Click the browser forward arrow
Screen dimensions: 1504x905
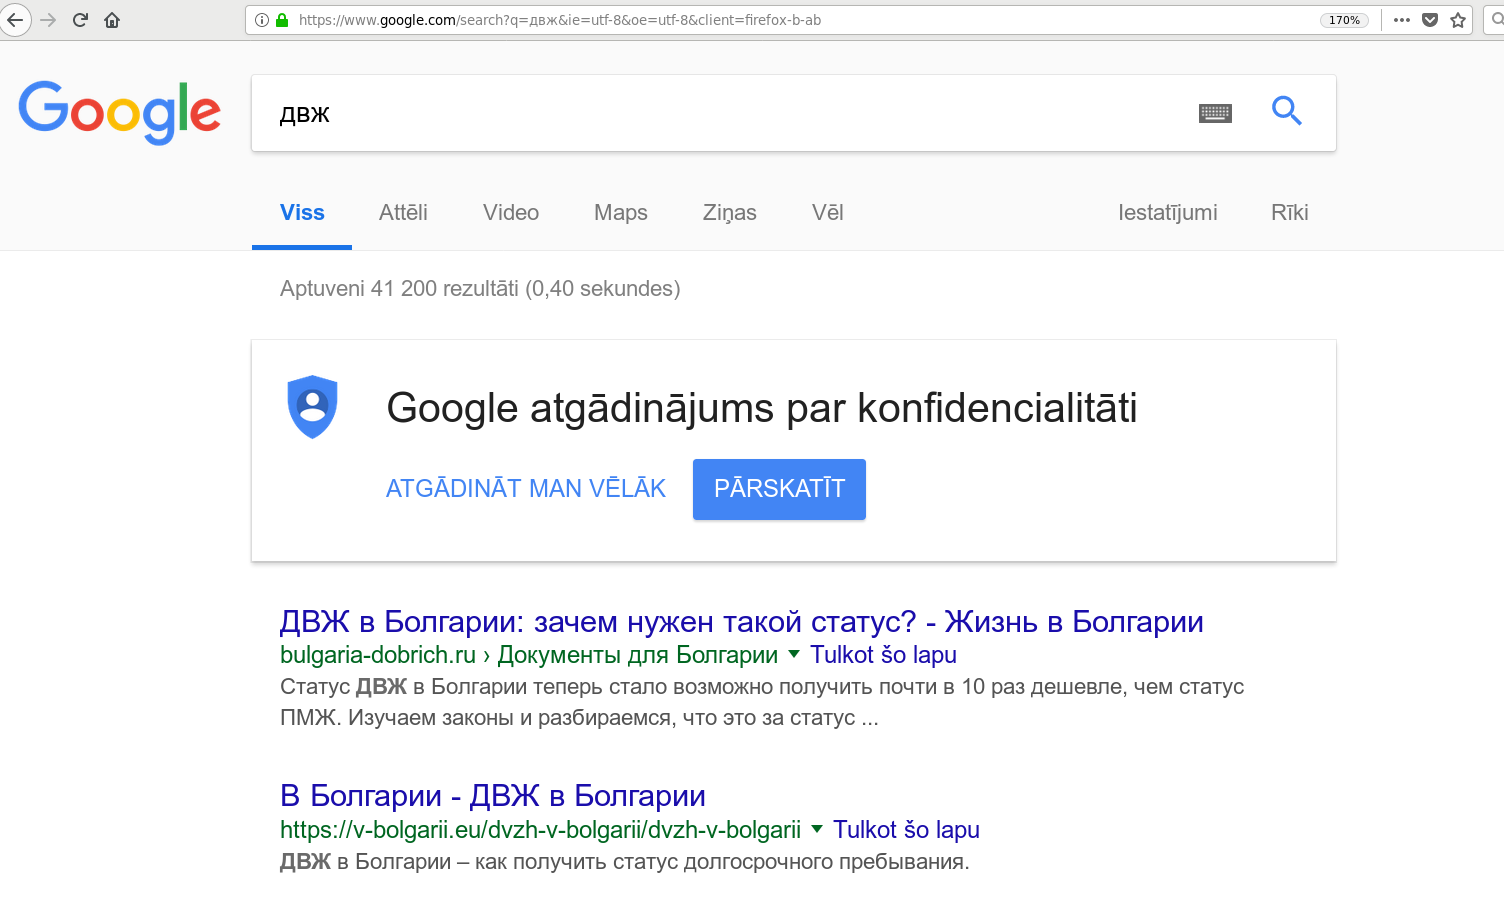(x=48, y=20)
